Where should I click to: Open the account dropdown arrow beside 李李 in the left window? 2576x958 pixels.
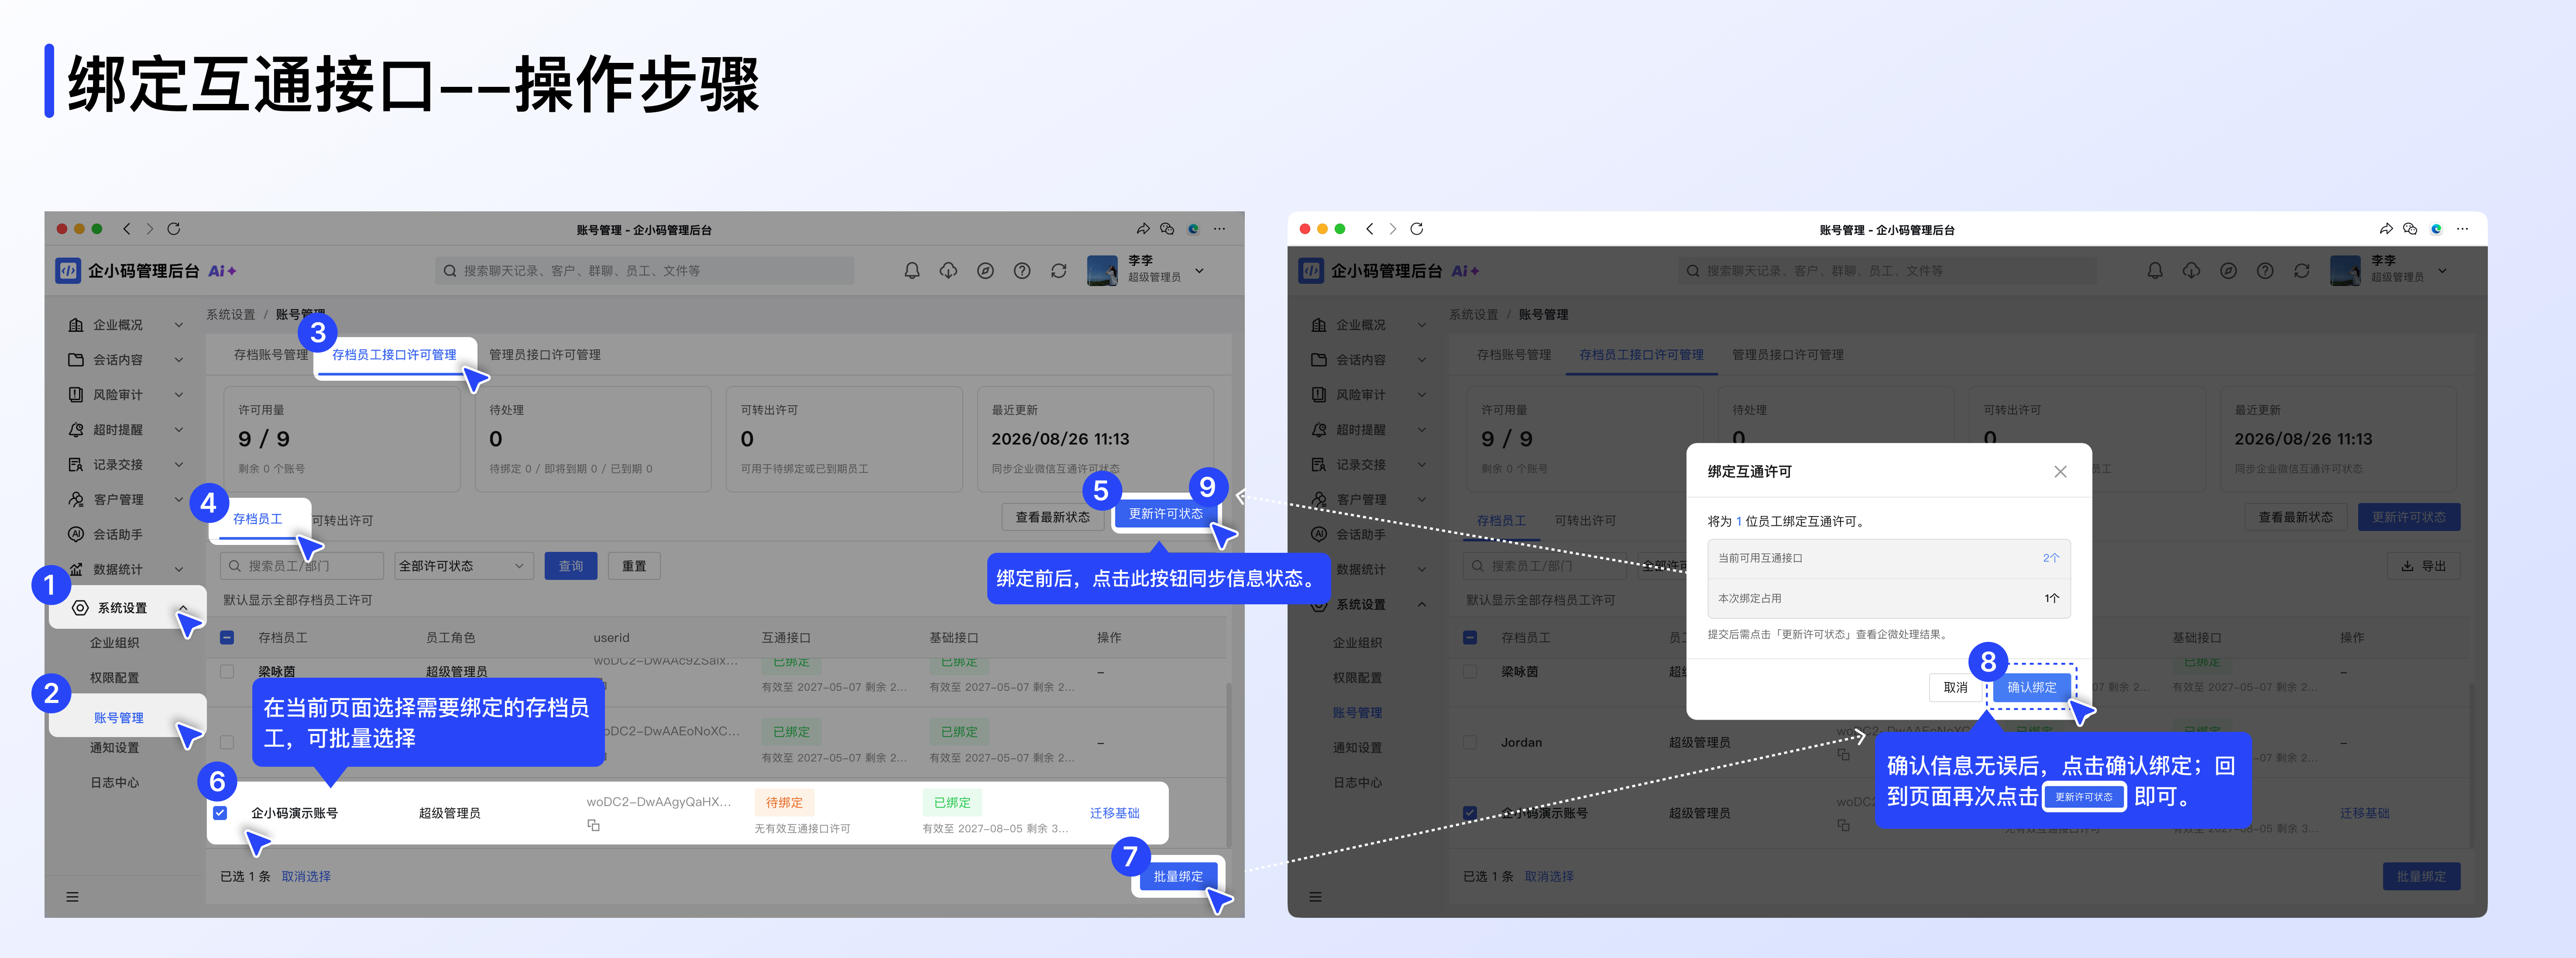click(1200, 271)
